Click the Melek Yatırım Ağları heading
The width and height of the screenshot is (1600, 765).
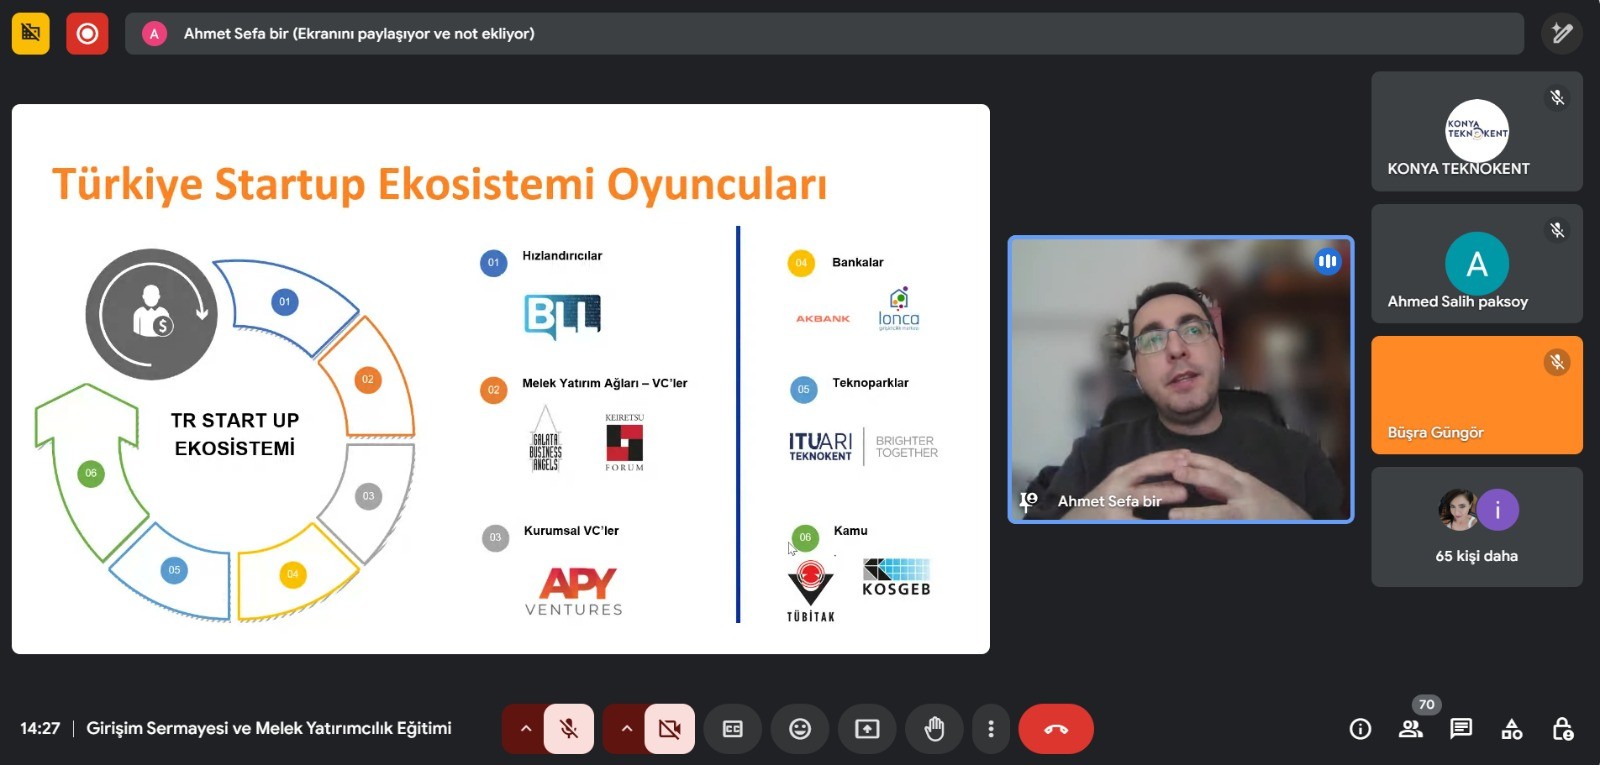604,383
